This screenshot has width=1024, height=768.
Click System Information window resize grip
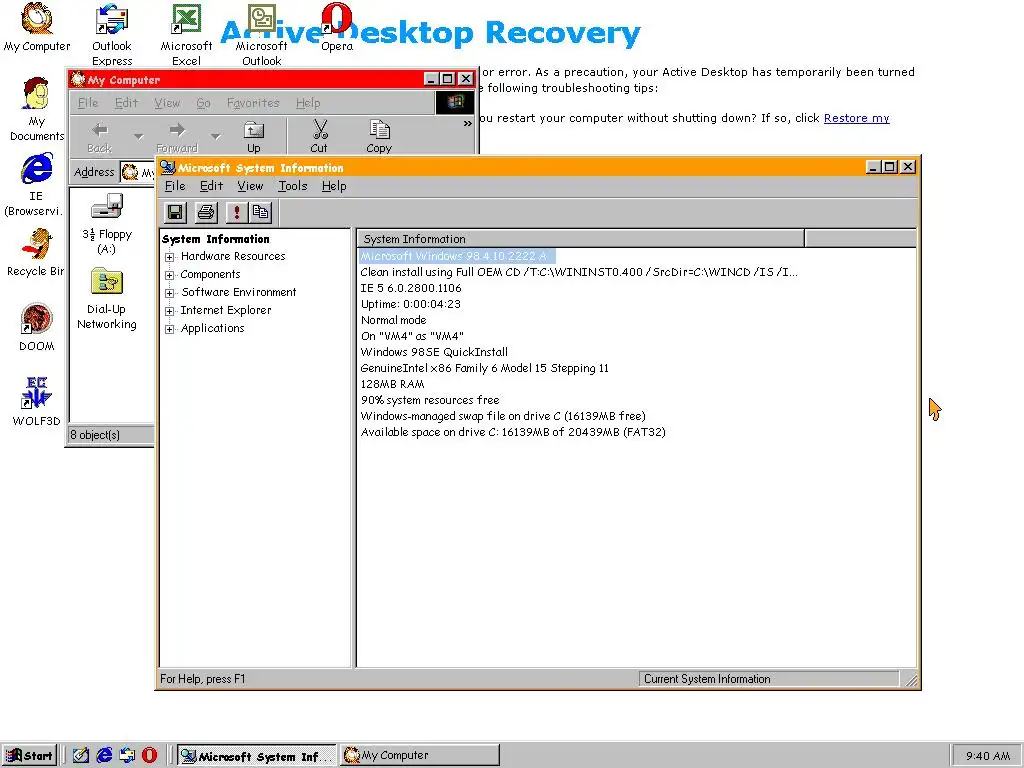coord(912,680)
